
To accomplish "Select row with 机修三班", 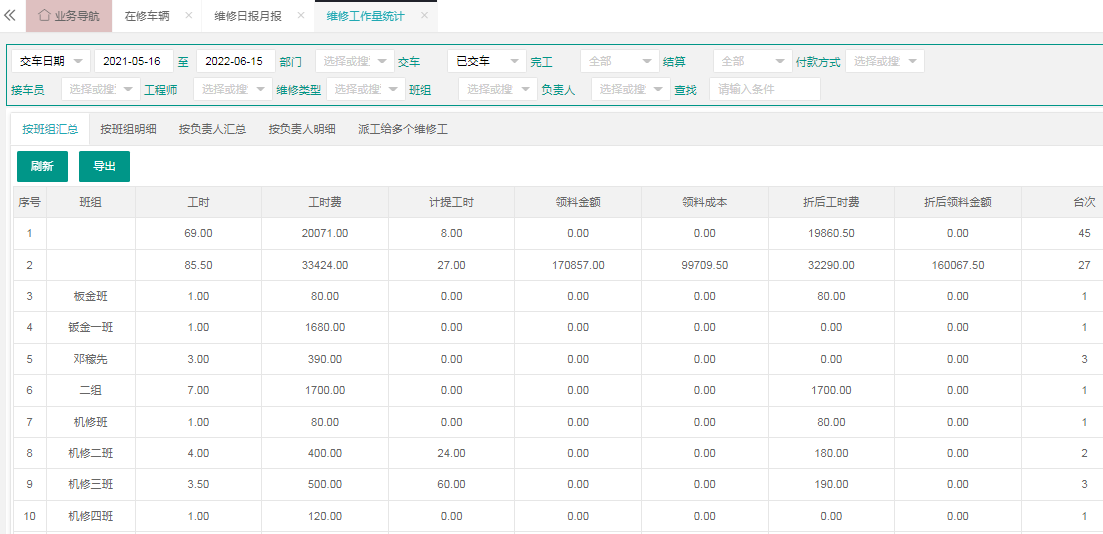I will pos(558,485).
